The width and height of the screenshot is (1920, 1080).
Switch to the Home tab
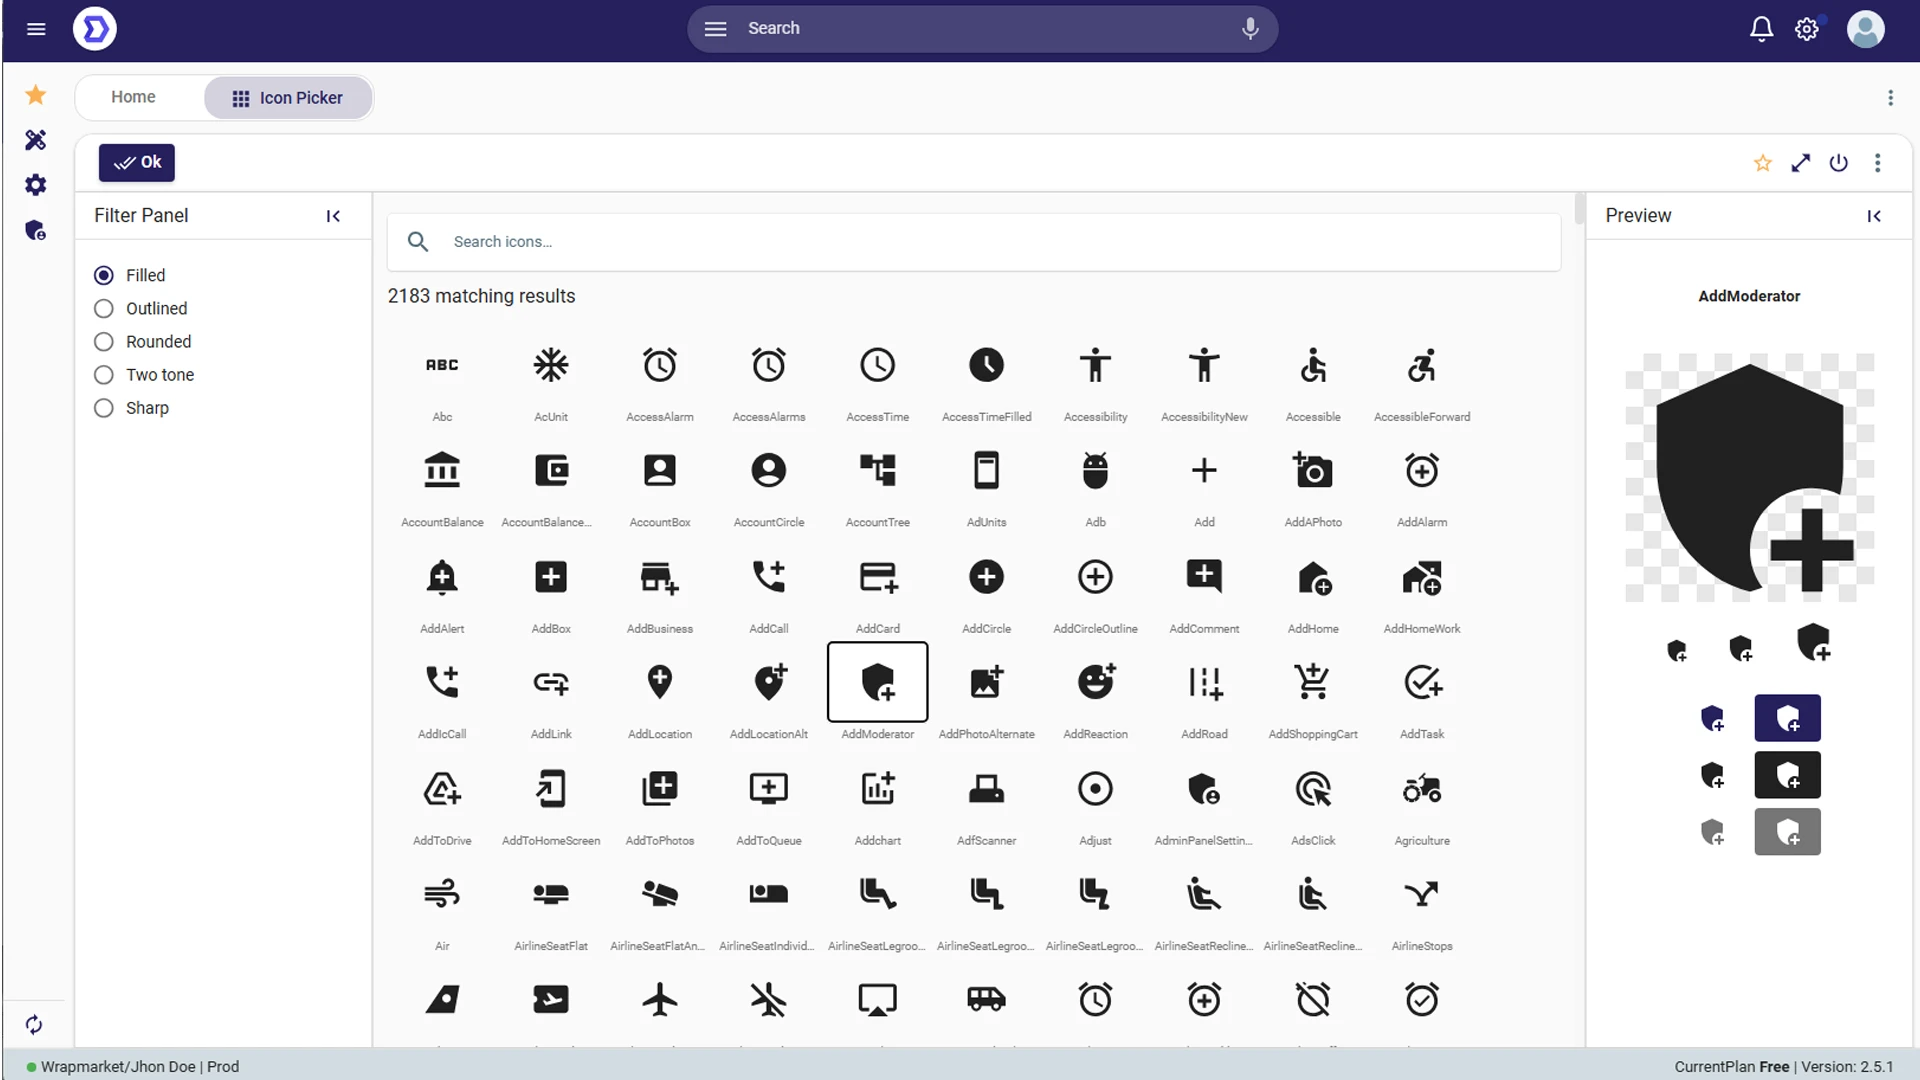pyautogui.click(x=133, y=97)
